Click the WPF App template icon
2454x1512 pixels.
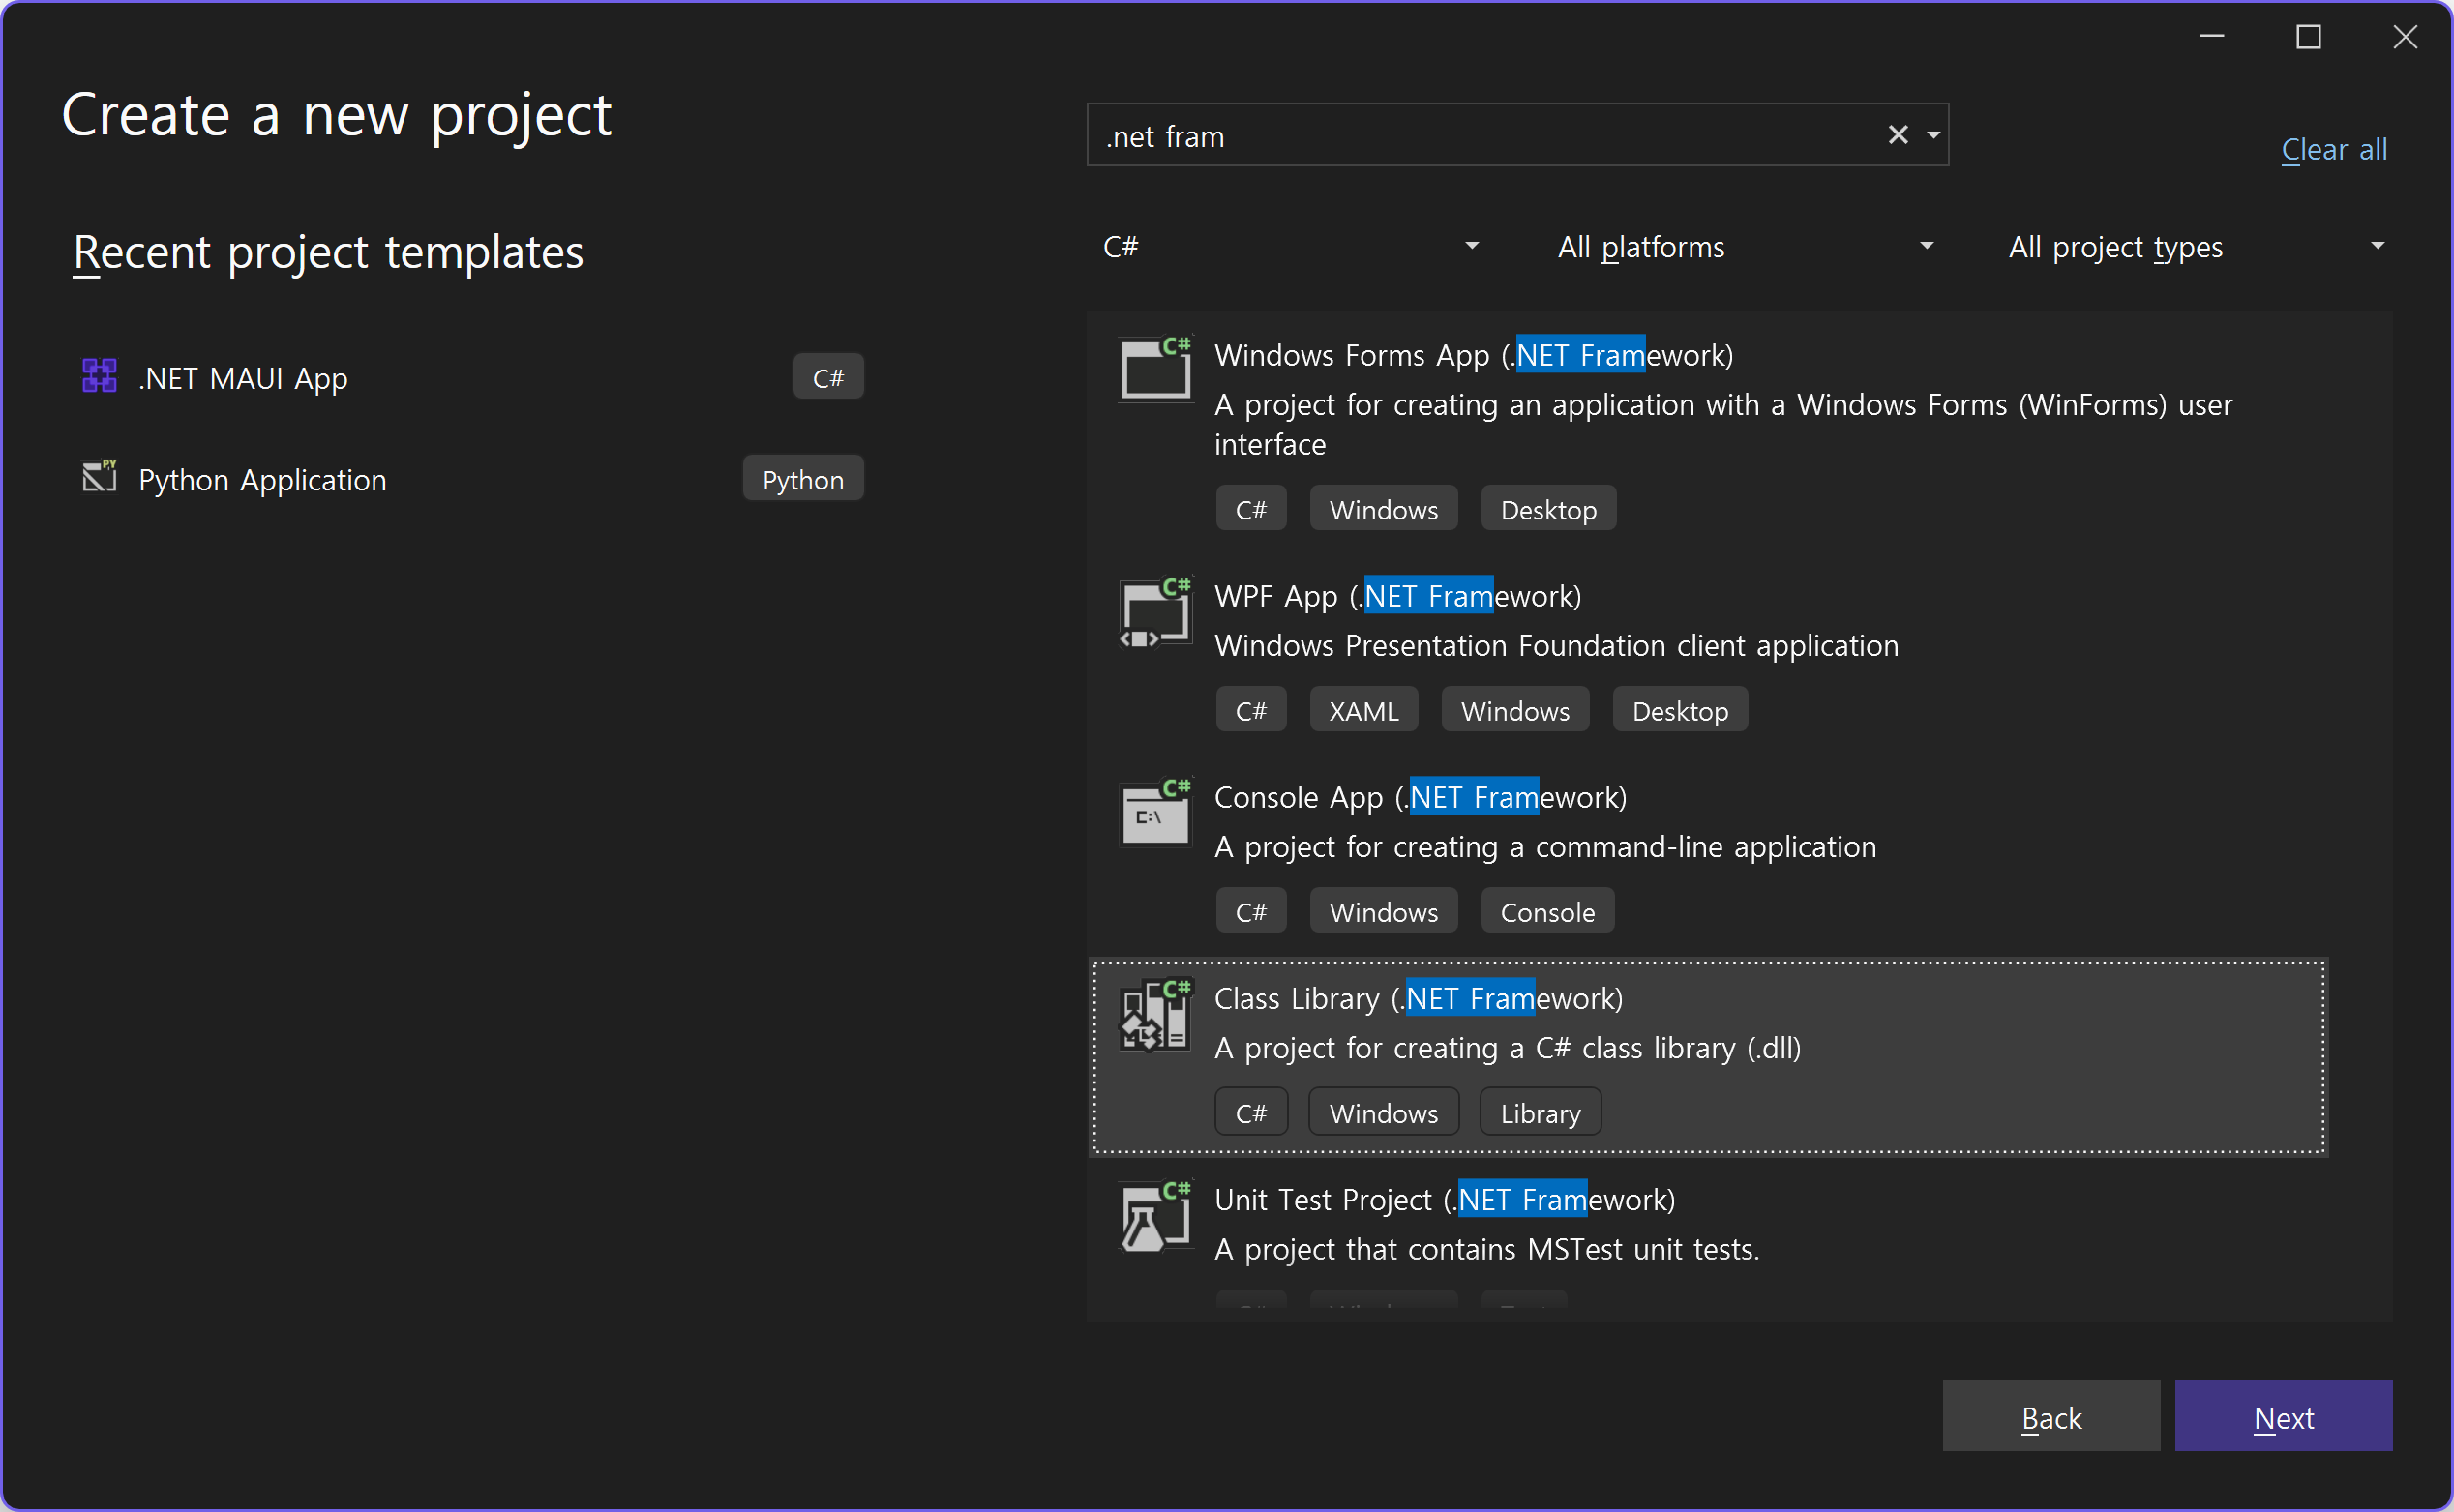[x=1155, y=611]
